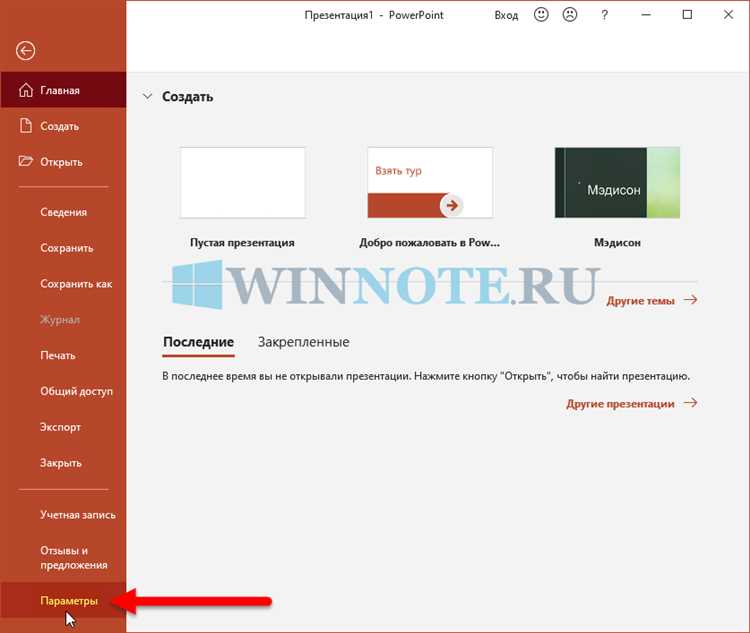Image resolution: width=750 pixels, height=633 pixels.
Task: Open Общий доступ in the sidebar
Action: [77, 391]
